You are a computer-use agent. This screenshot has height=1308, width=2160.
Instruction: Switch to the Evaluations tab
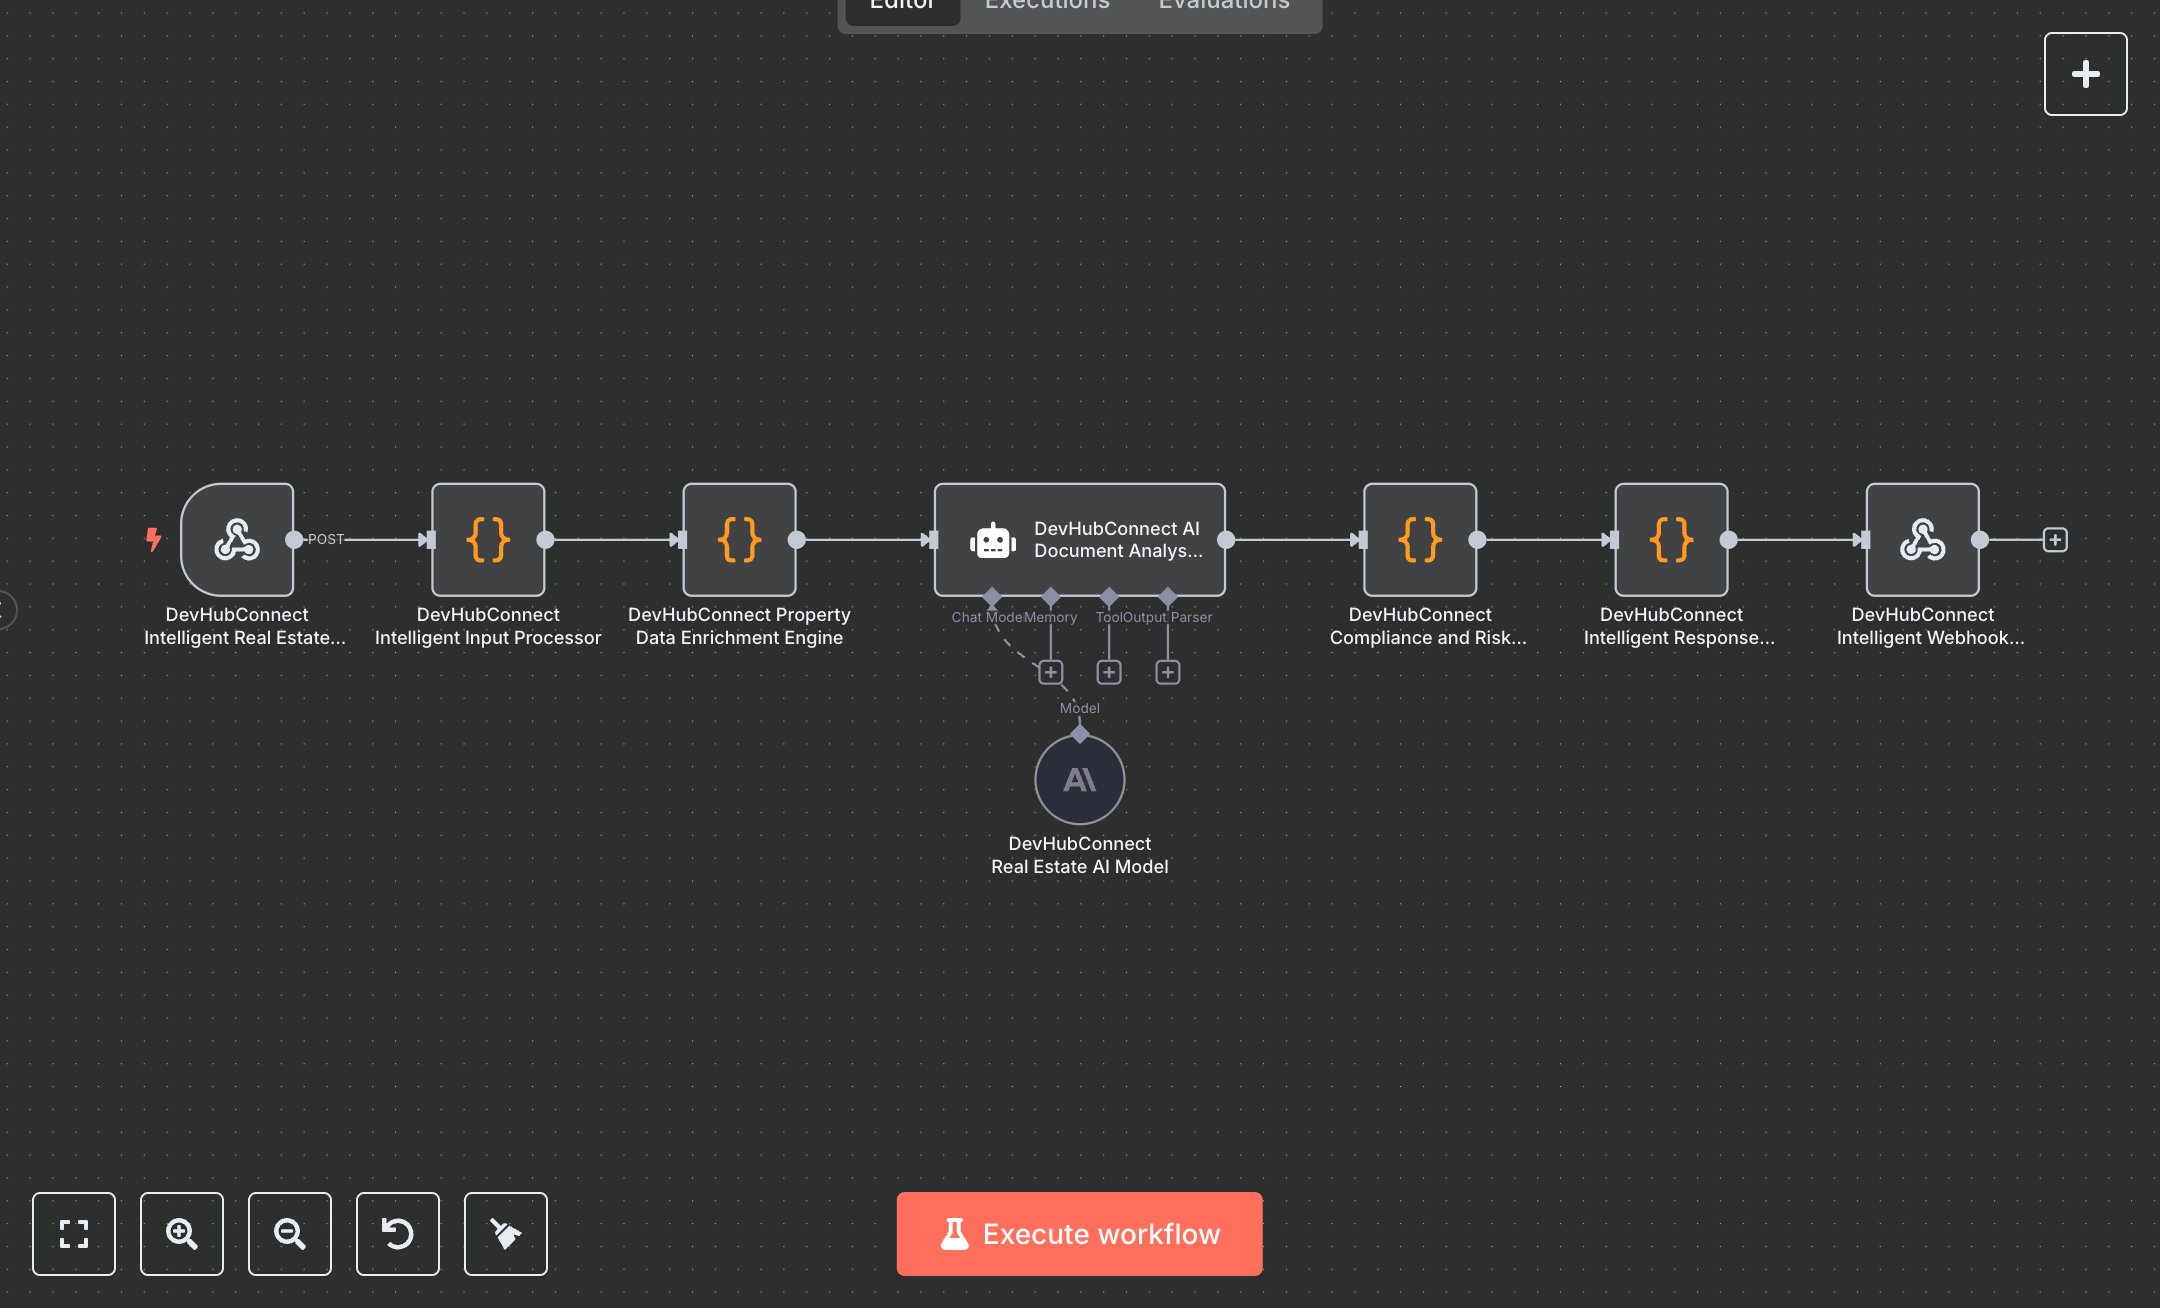tap(1222, 8)
